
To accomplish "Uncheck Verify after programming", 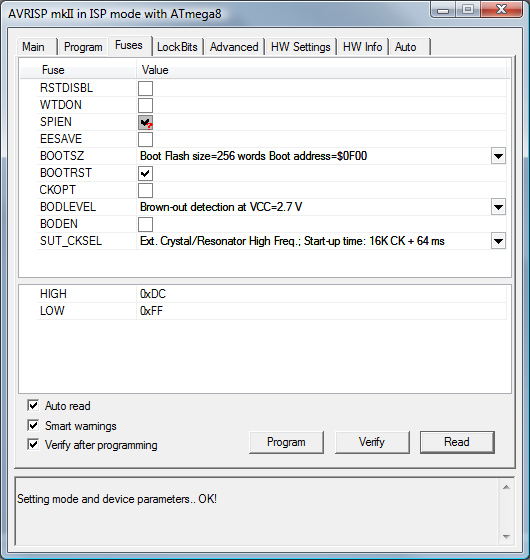I will [33, 445].
